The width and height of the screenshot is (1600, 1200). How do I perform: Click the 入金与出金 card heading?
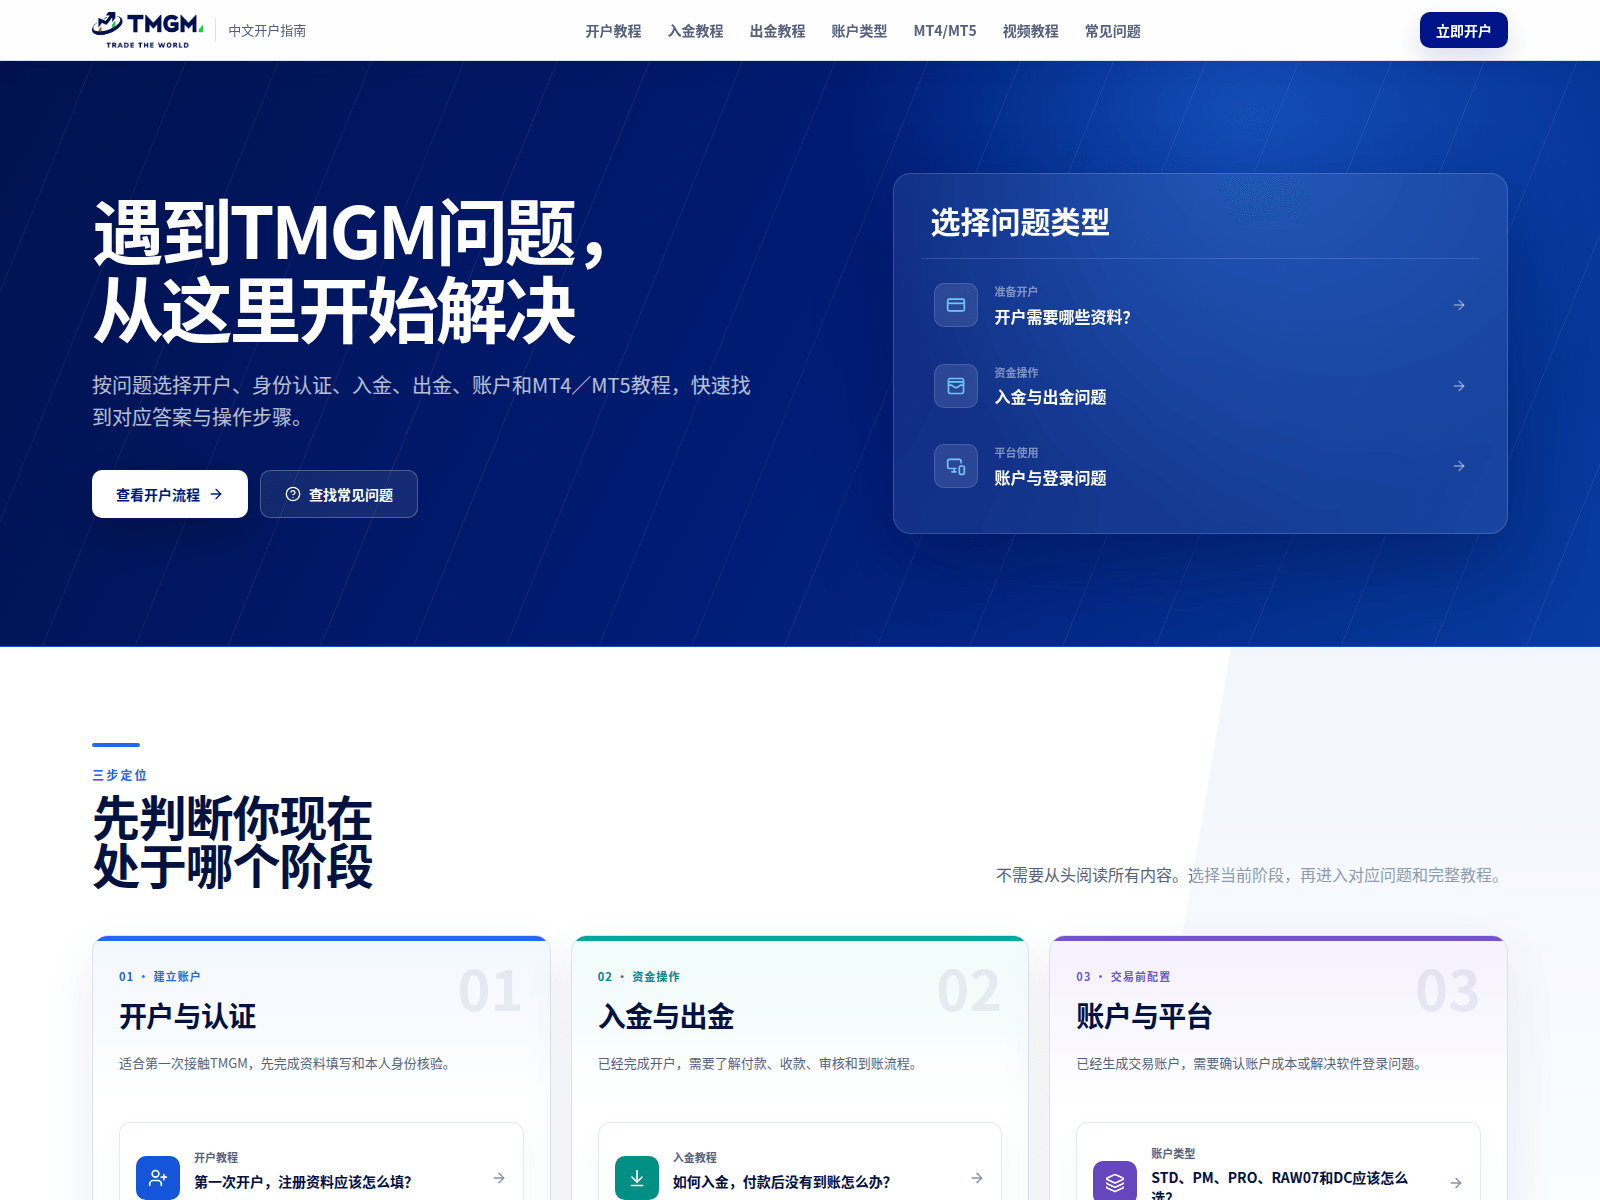[666, 1017]
